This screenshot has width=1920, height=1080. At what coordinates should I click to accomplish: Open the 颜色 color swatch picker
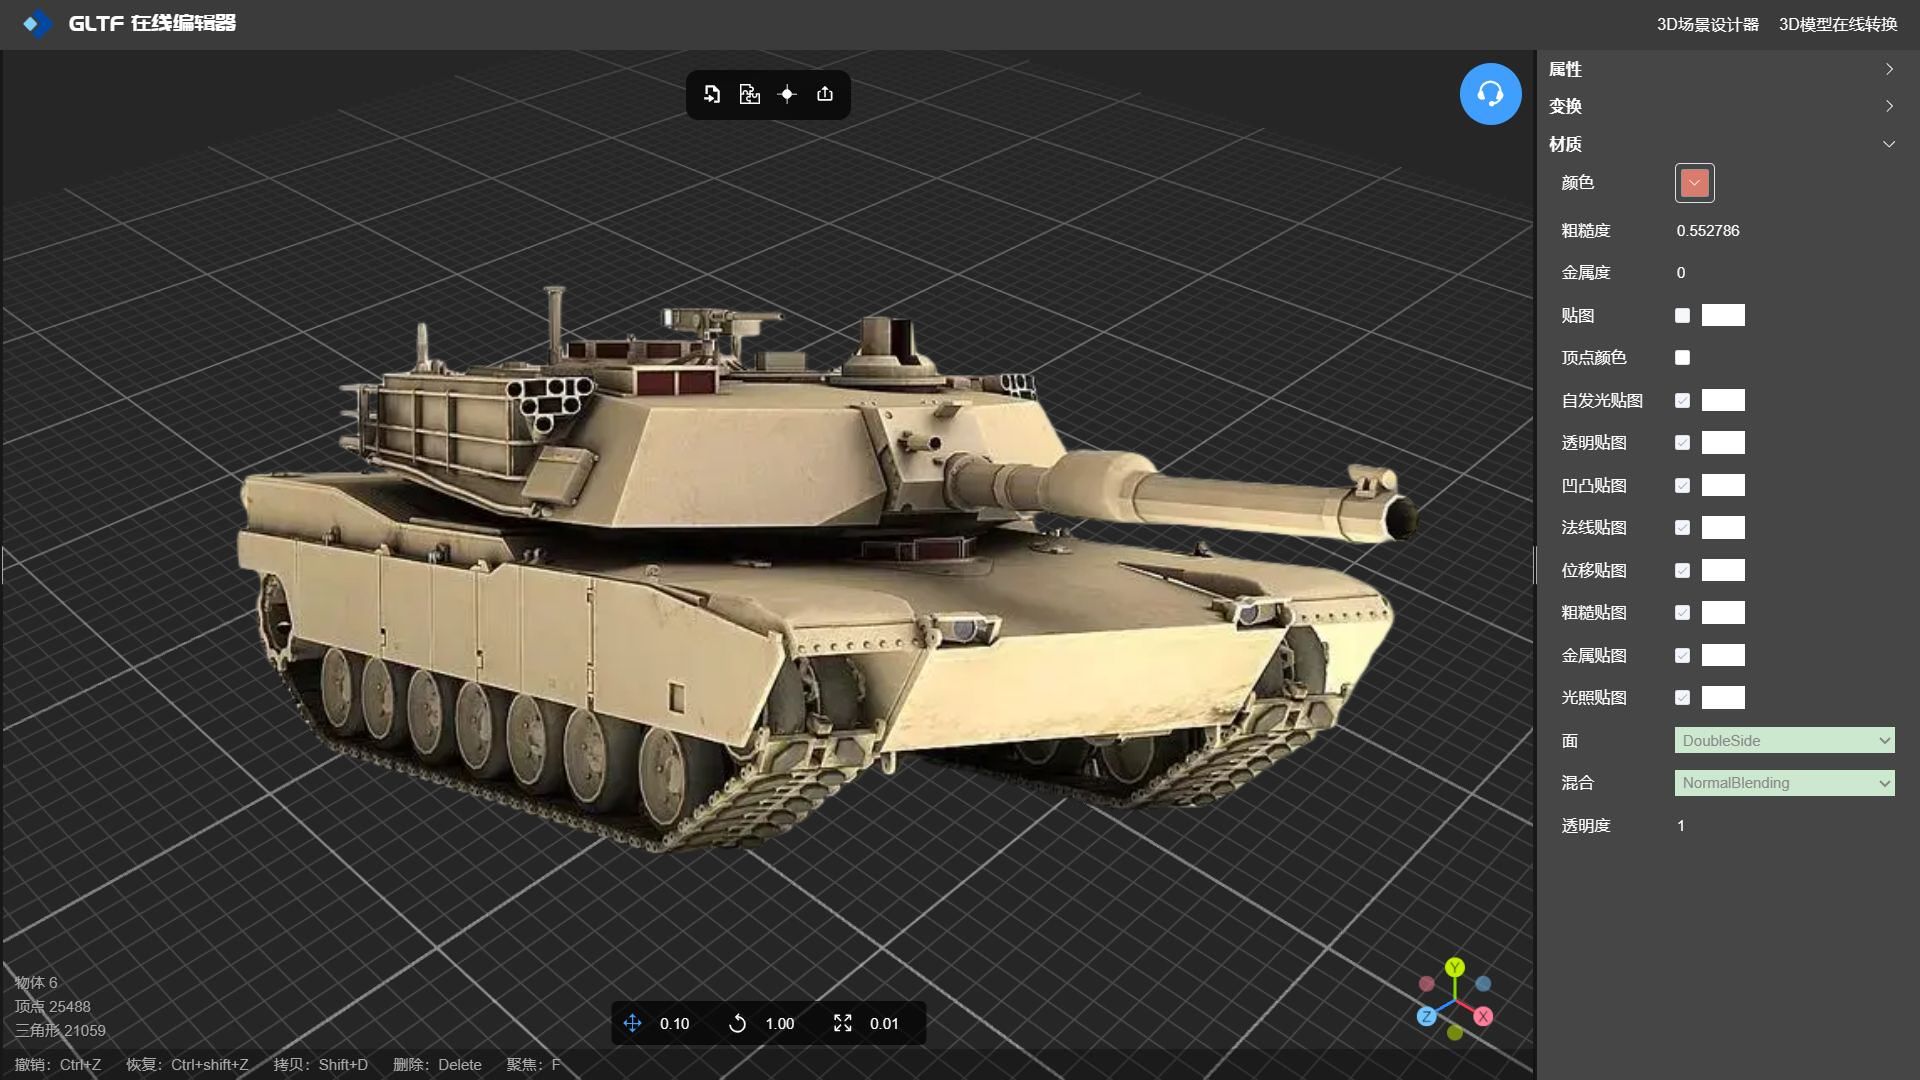point(1694,183)
